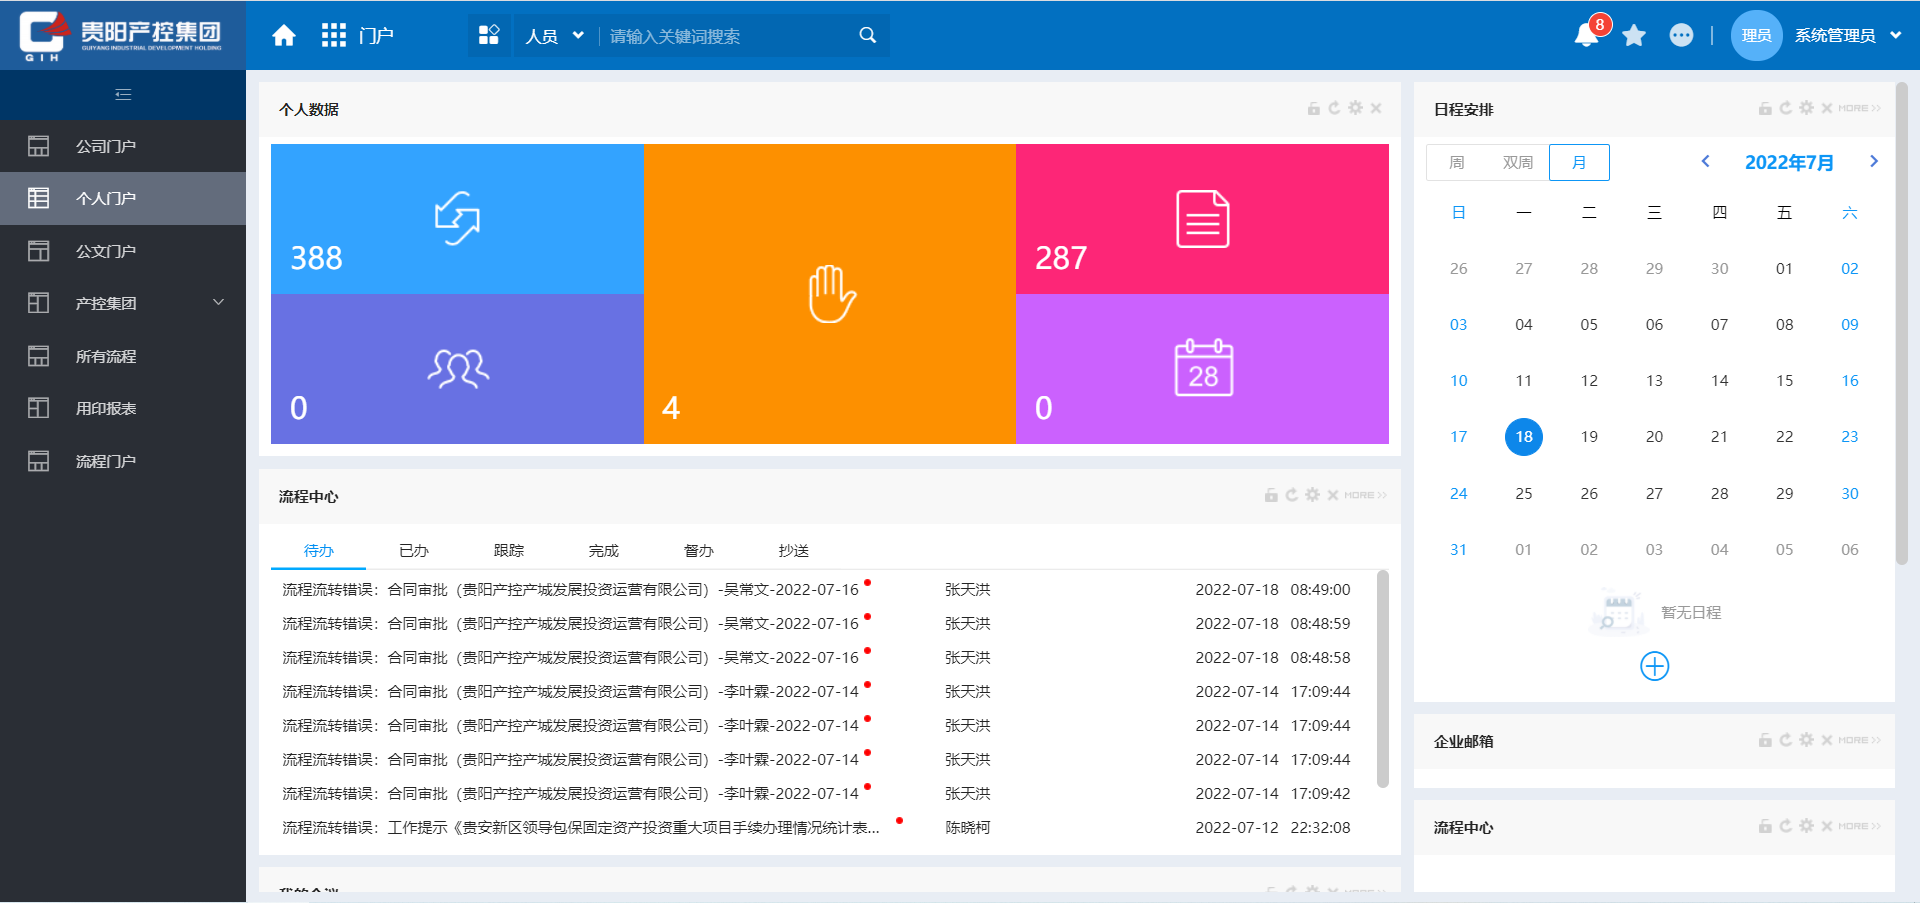The image size is (1920, 903).
Task: Close the 个人数据 panel
Action: tap(1376, 108)
